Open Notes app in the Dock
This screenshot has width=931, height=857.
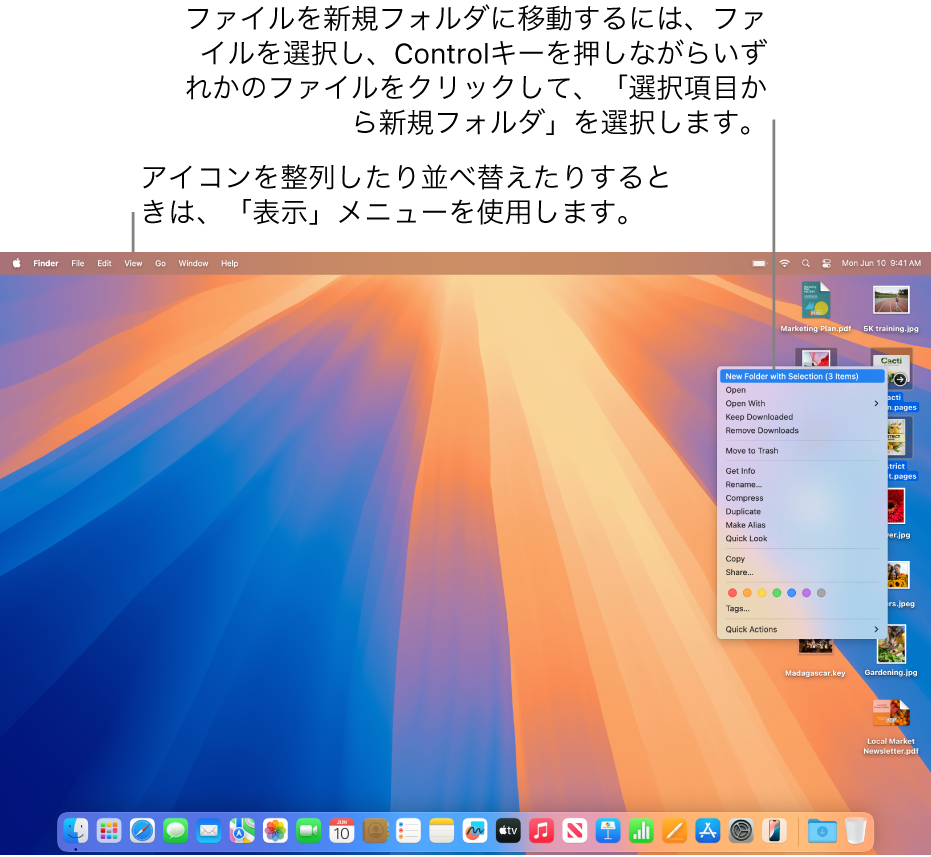click(442, 831)
